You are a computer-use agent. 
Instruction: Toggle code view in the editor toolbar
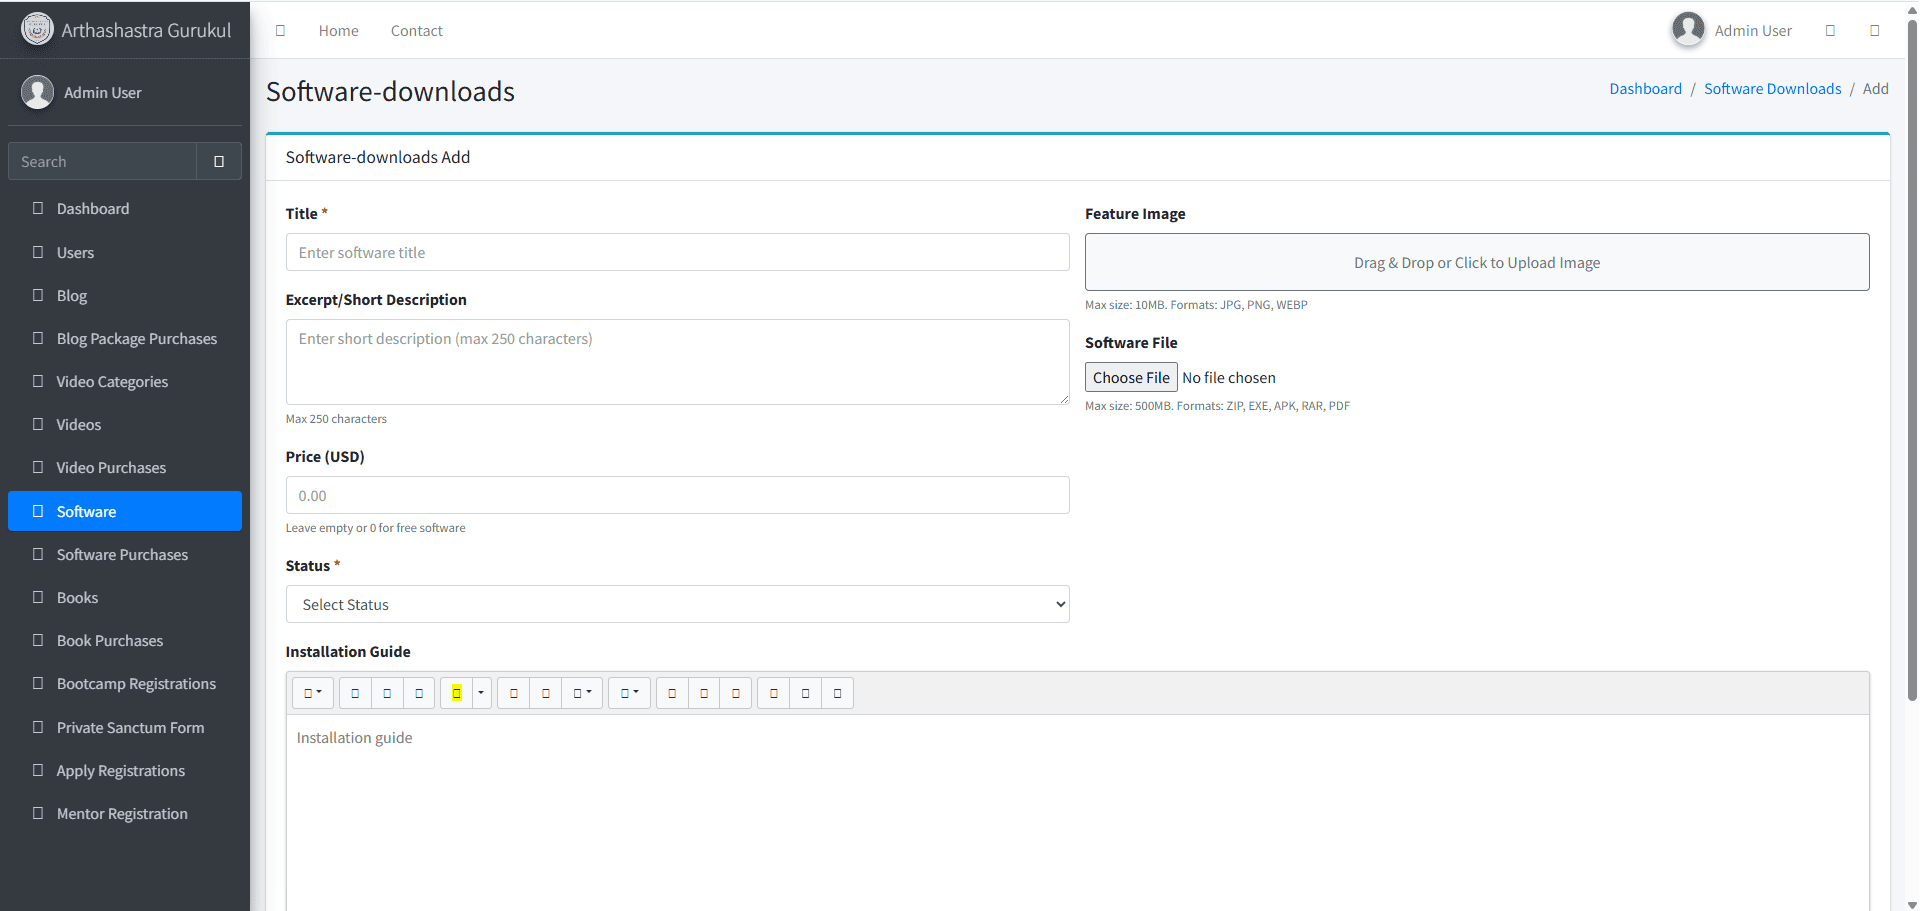point(806,693)
